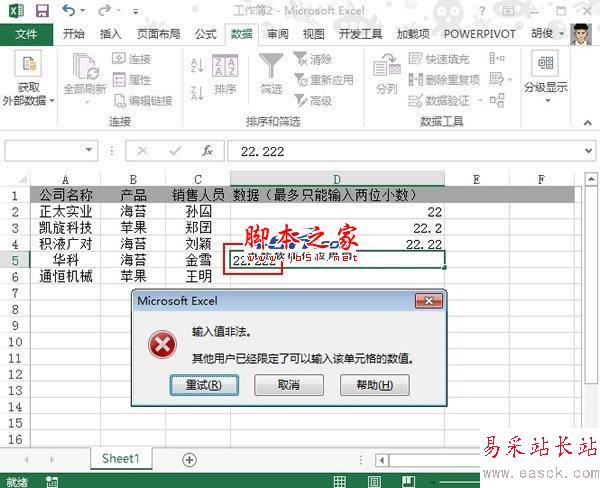
Task: Switch to Normal view in status bar
Action: (x=340, y=481)
